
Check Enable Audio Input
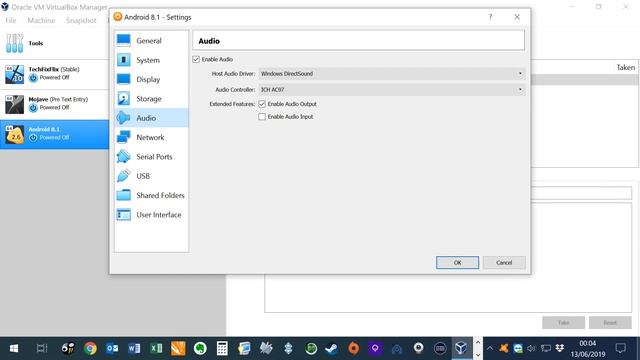pos(262,117)
